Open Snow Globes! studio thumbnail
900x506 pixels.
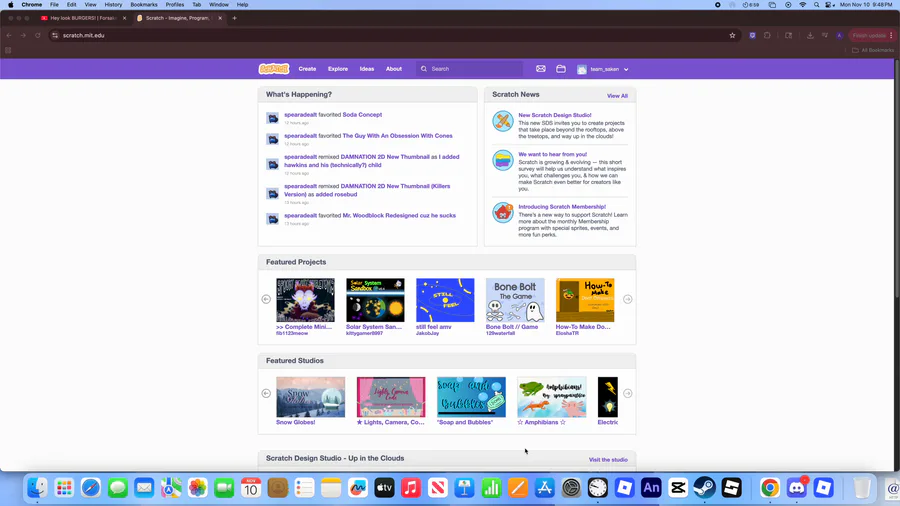[311, 397]
